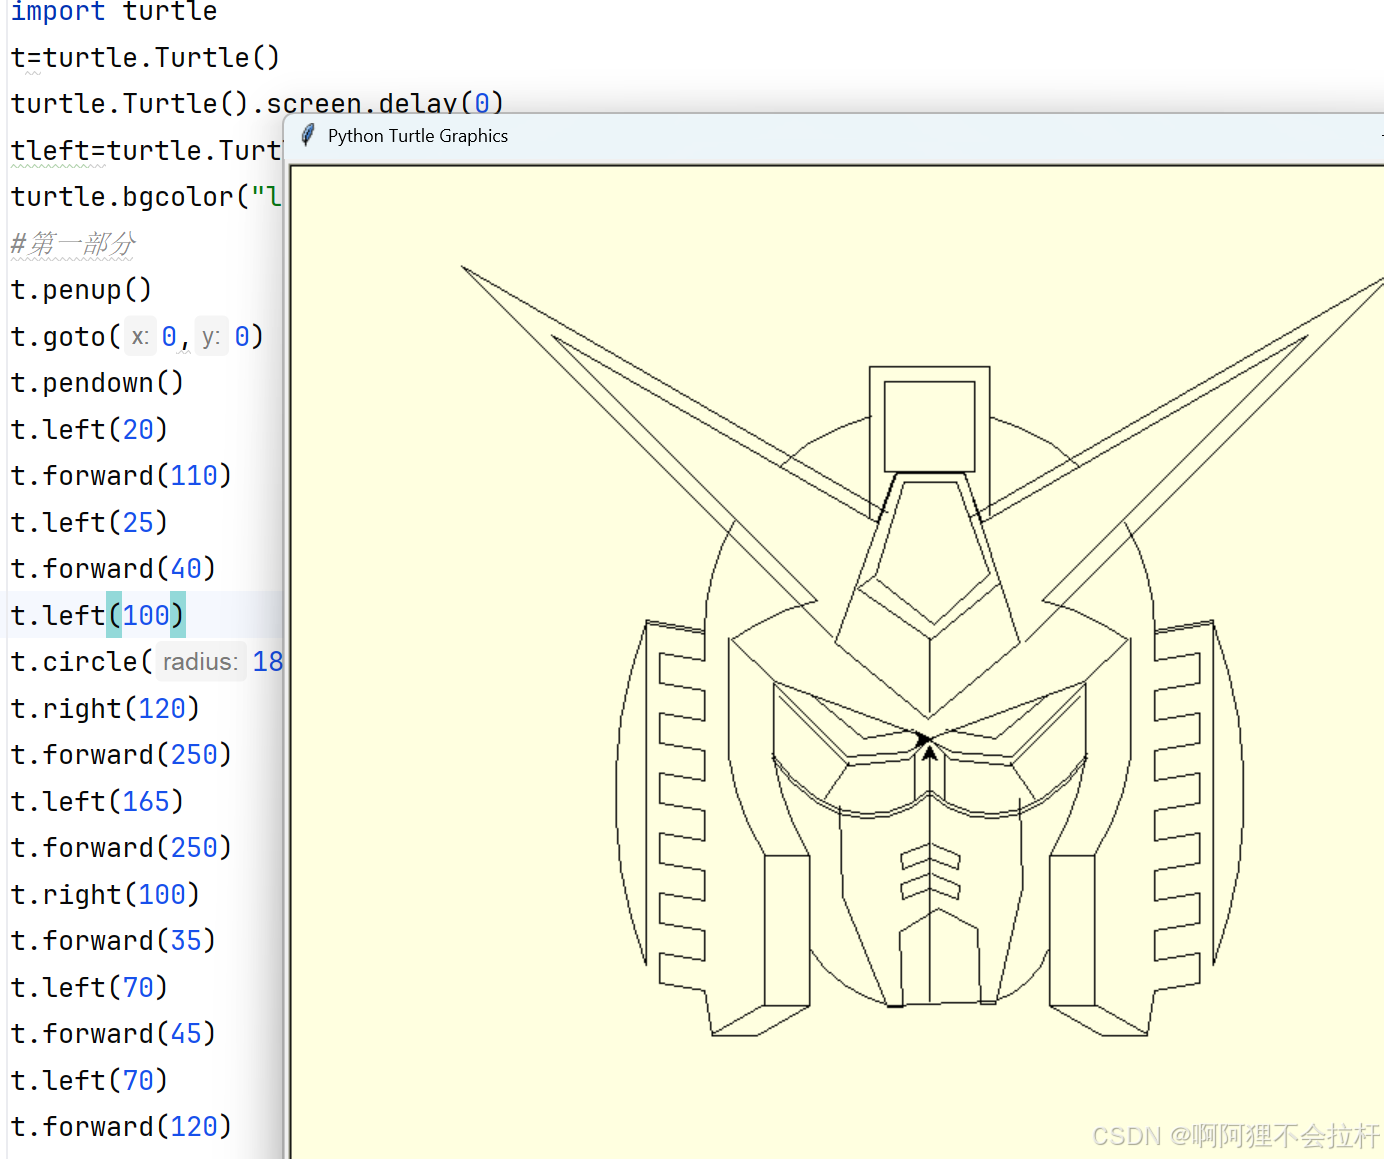Click the 't.forward(35)' code line
Viewport: 1384px width, 1159px height.
coord(113,941)
